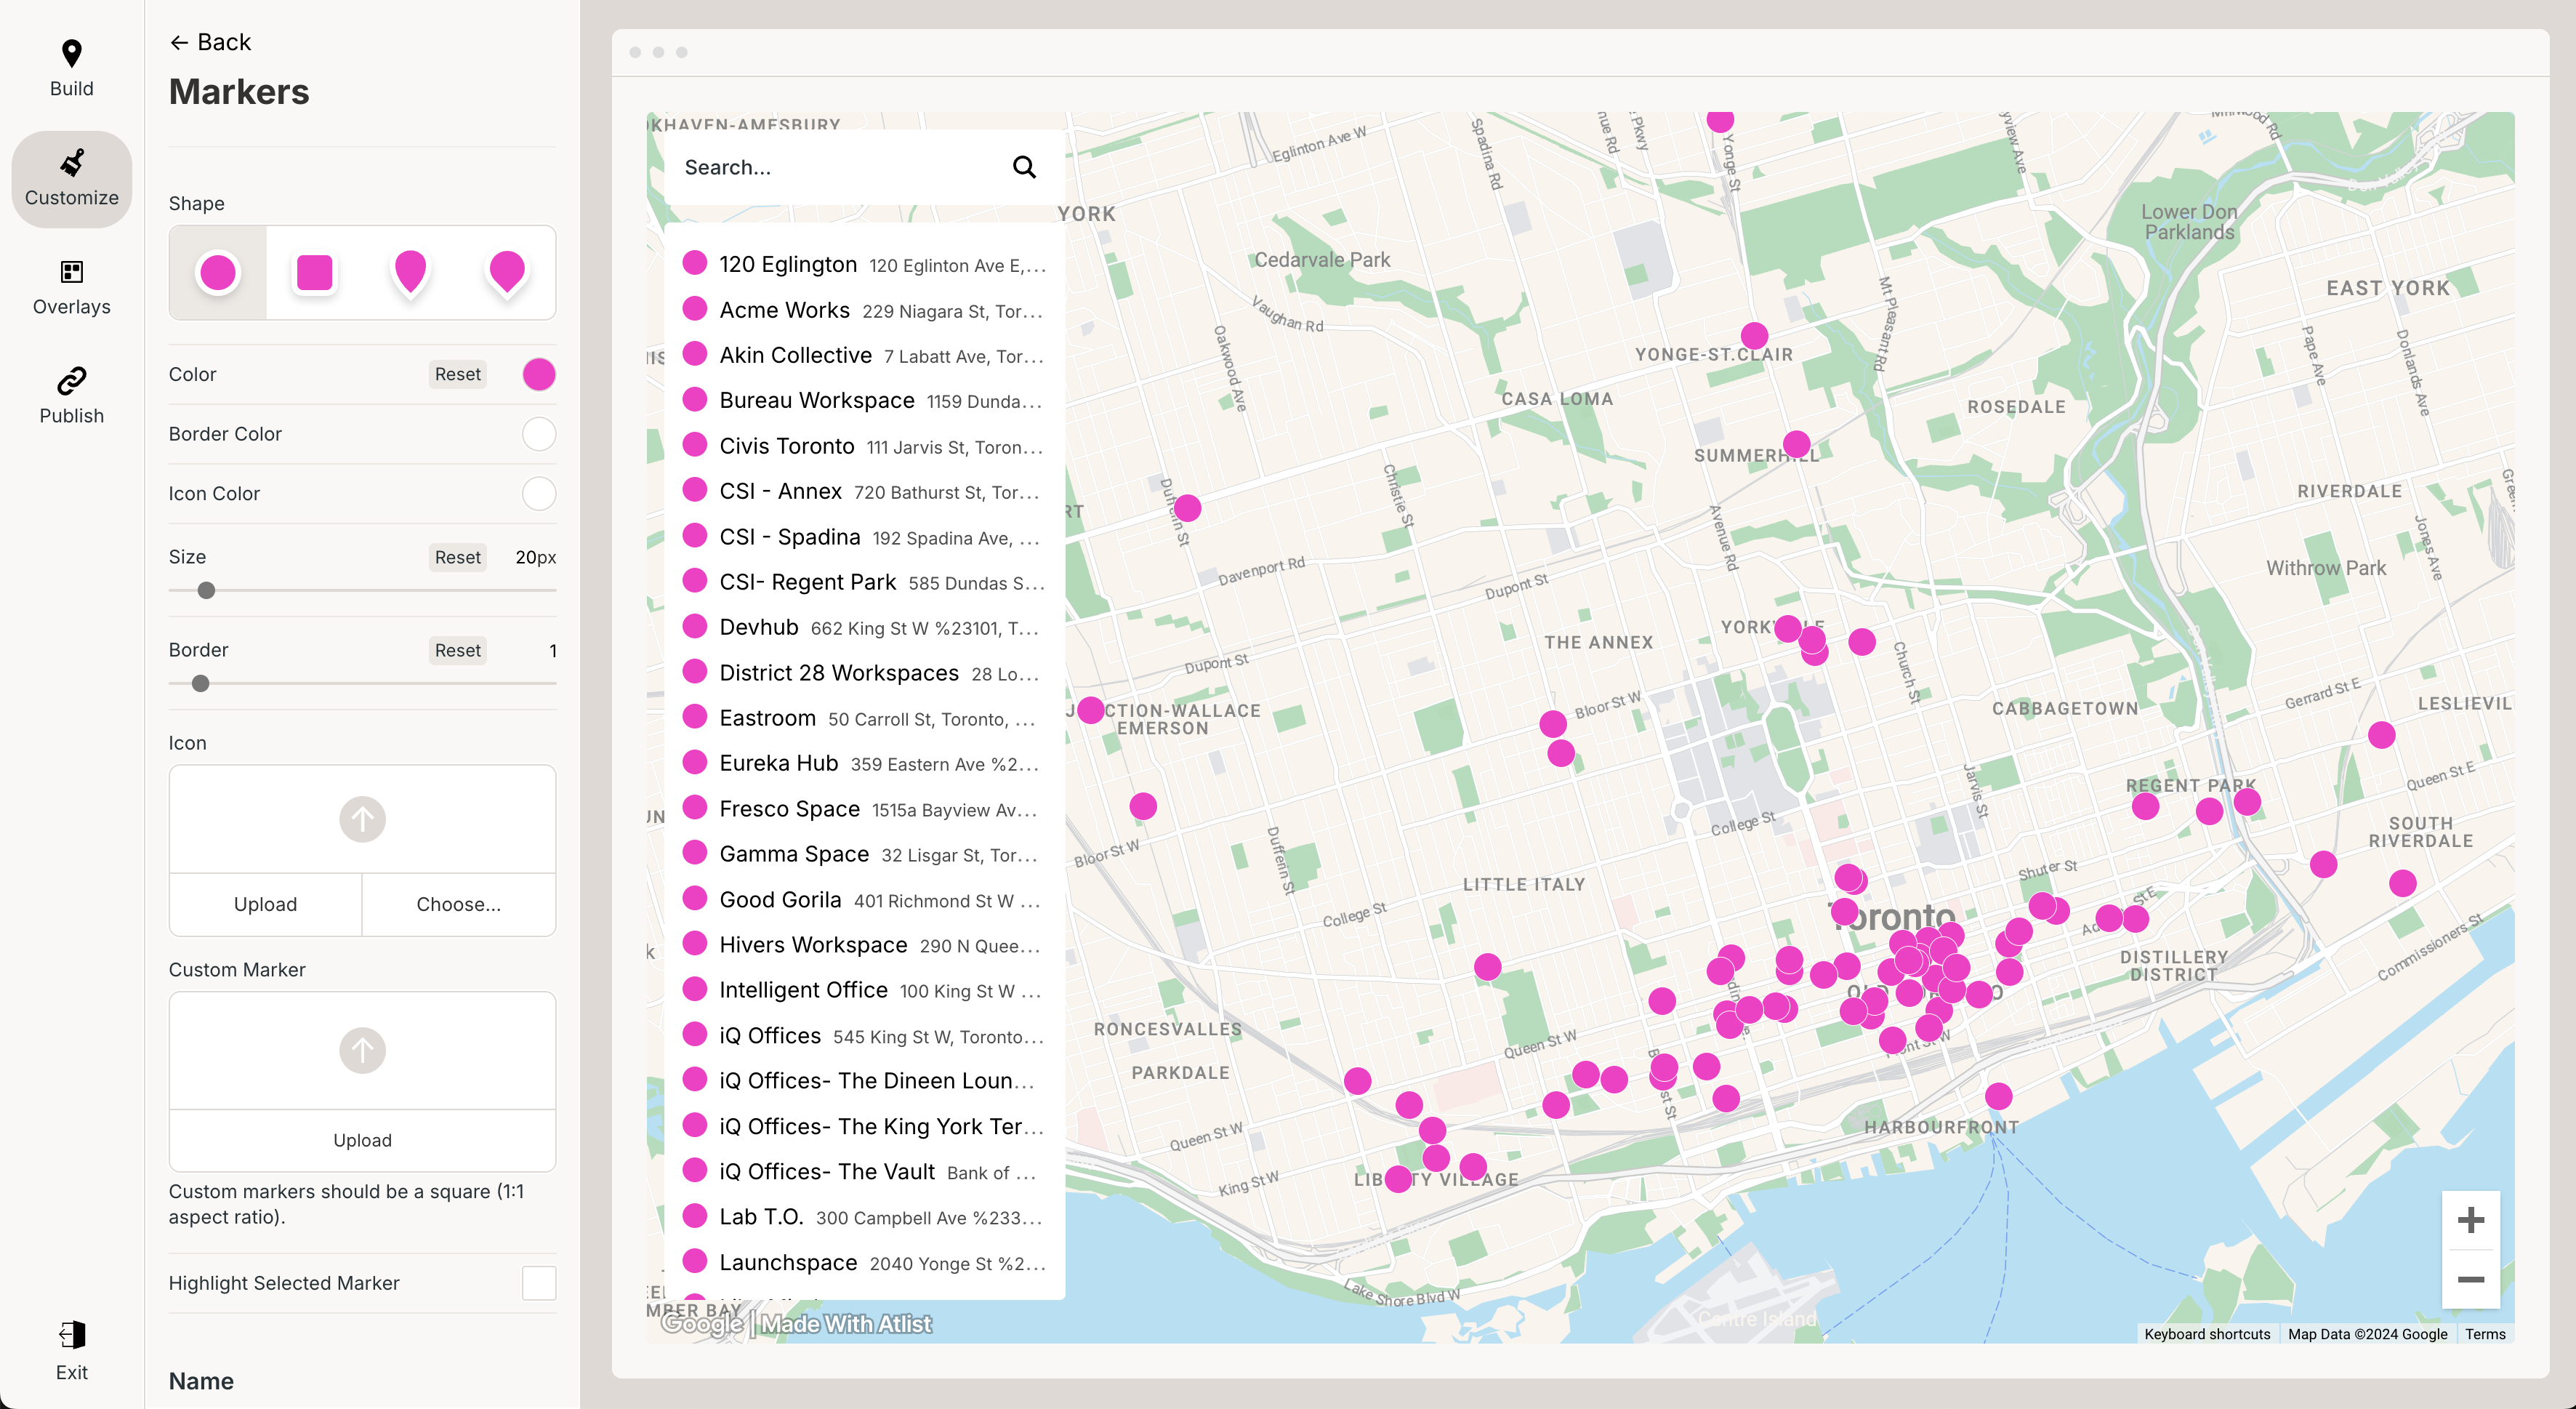Screen dimensions: 2576x1409
Task: Click the search magnifier icon
Action: [1023, 167]
